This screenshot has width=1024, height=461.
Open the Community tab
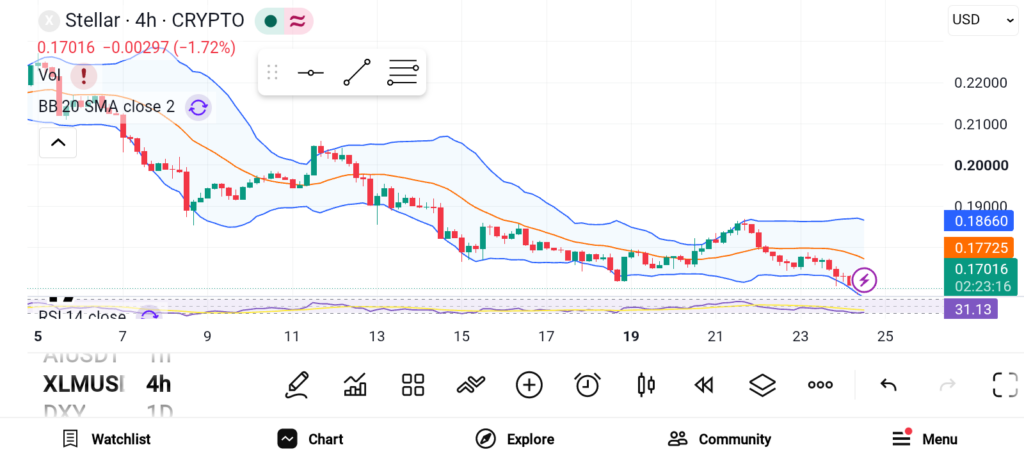coord(720,439)
